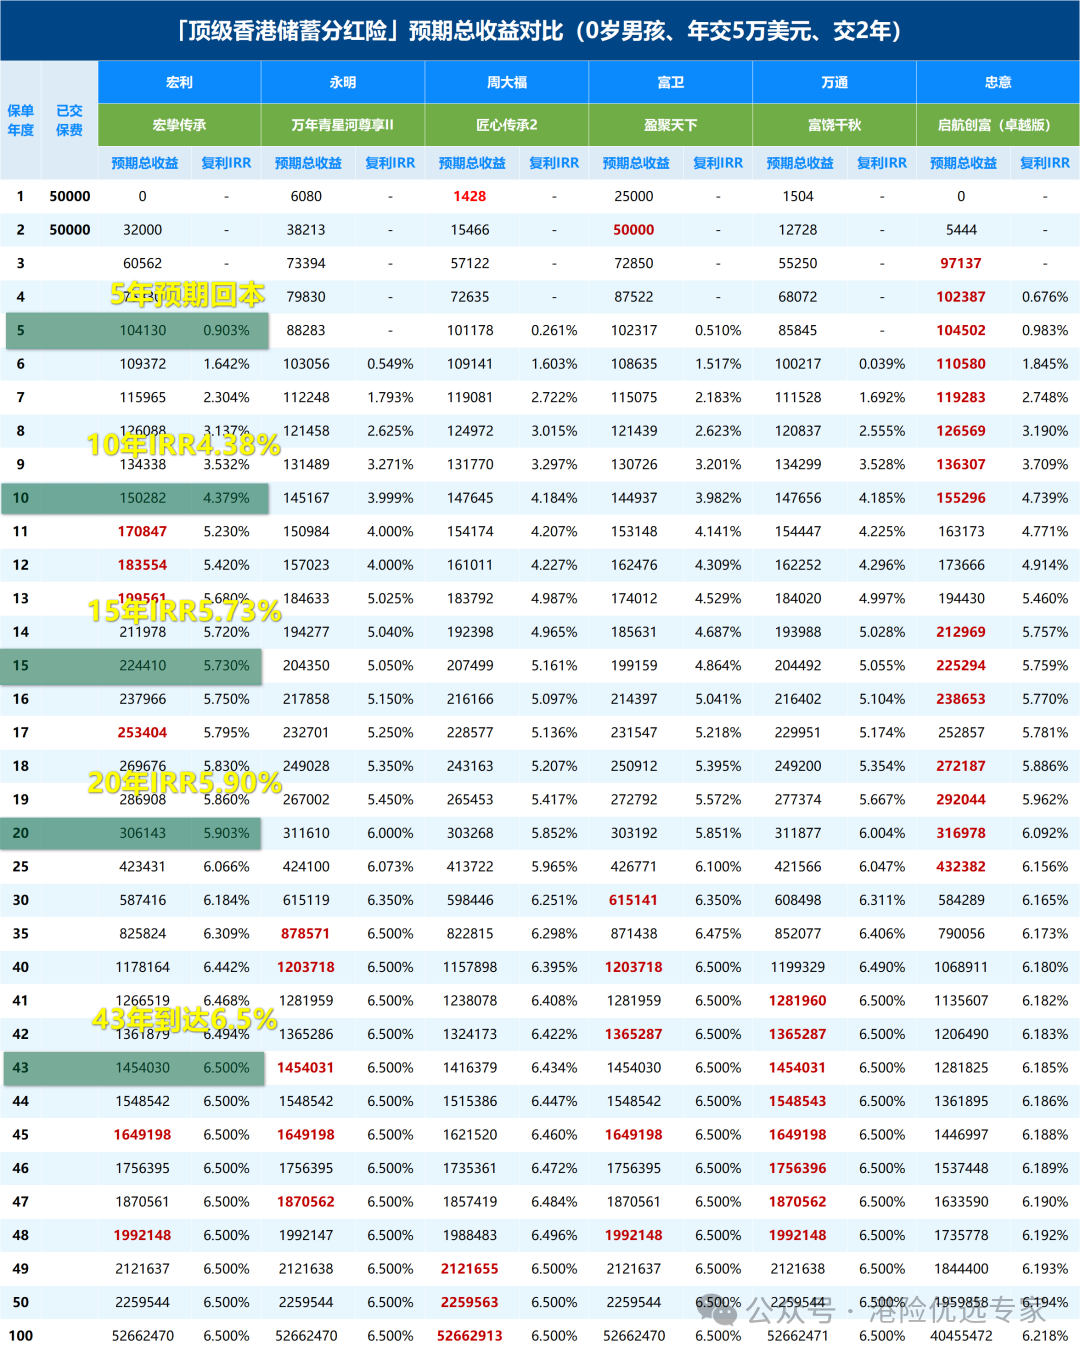Select the 富卫 company header
Screen dimensions: 1080x1353
(671, 82)
